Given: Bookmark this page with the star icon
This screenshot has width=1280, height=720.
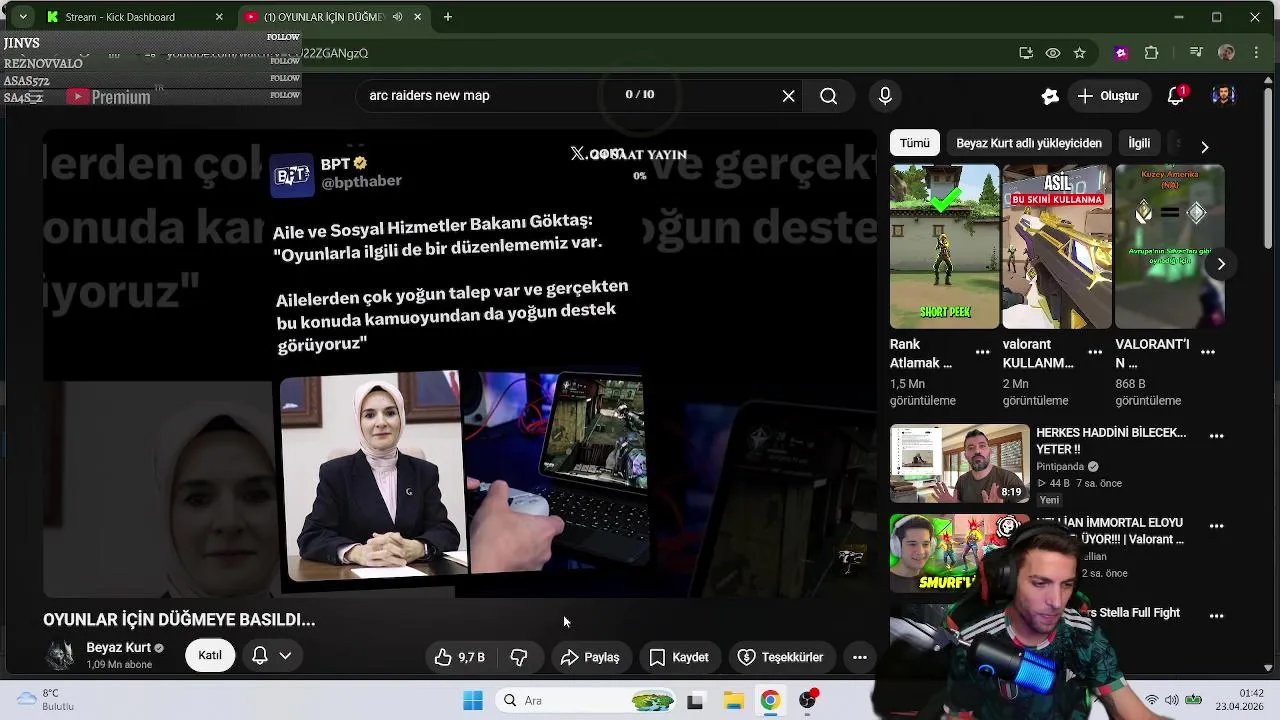Looking at the screenshot, I should (1079, 53).
